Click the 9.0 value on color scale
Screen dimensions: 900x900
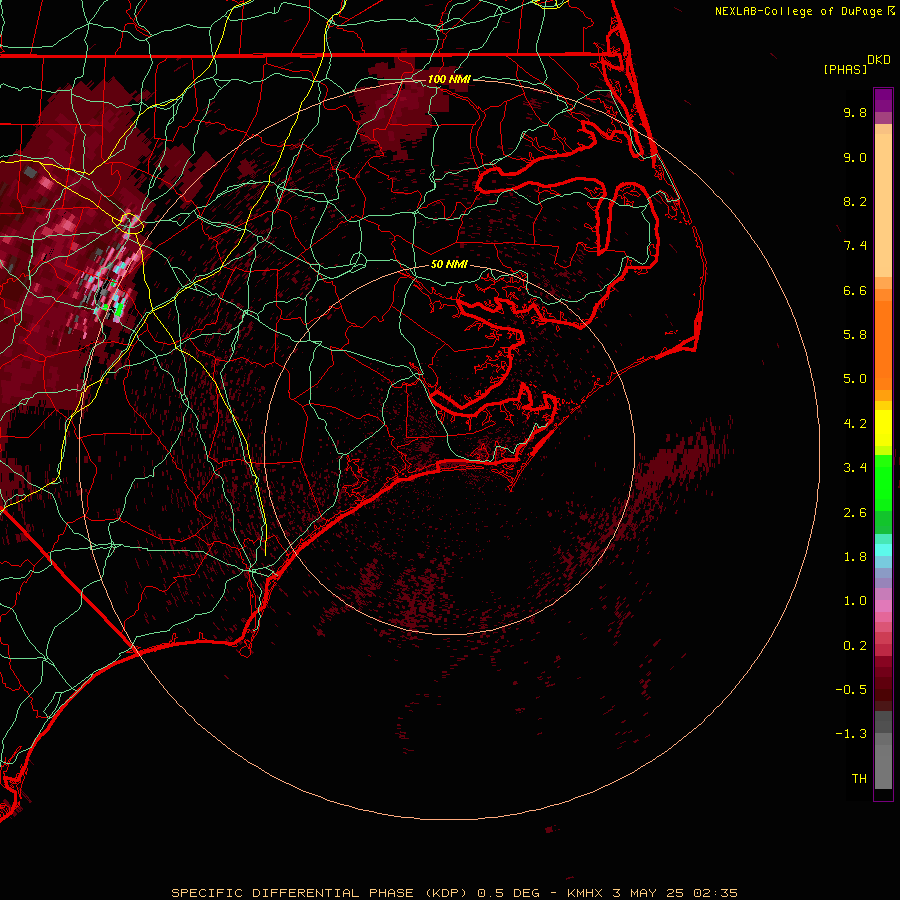click(x=855, y=157)
